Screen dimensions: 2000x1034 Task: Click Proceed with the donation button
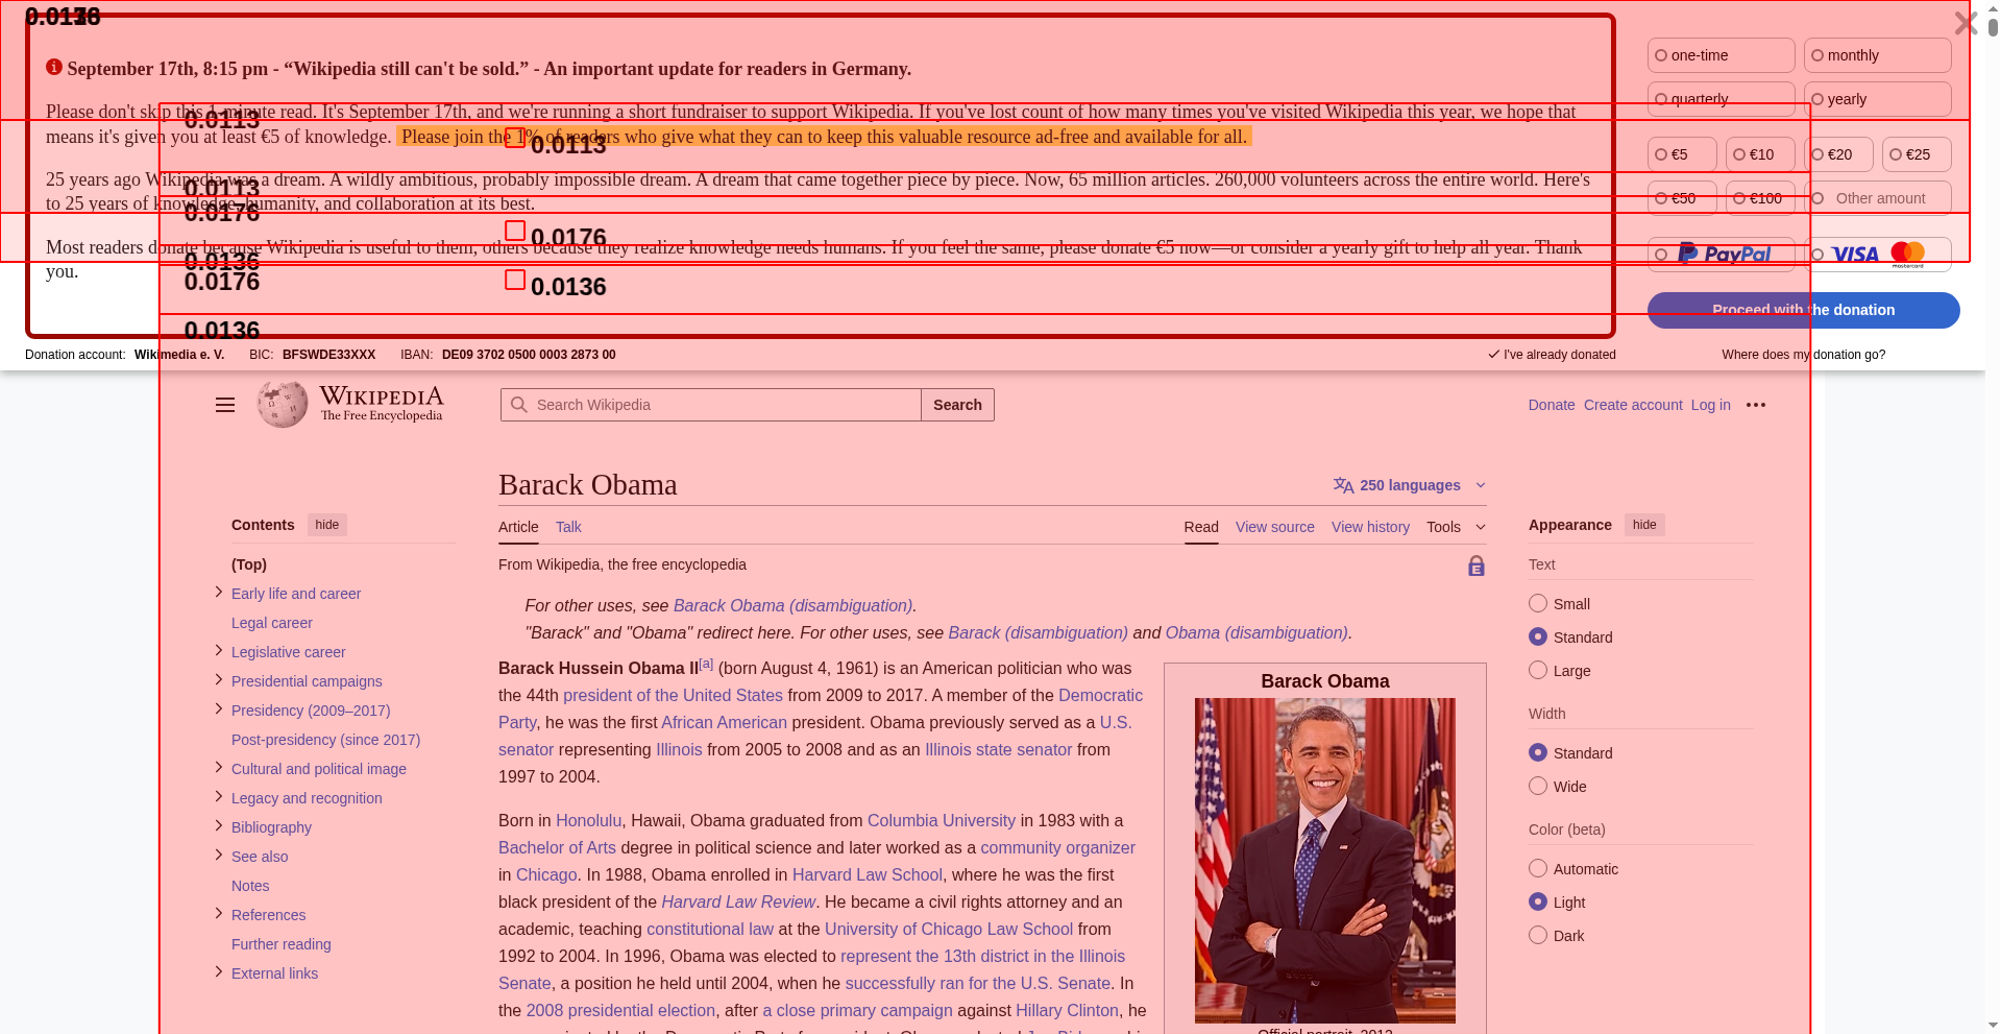click(1803, 310)
